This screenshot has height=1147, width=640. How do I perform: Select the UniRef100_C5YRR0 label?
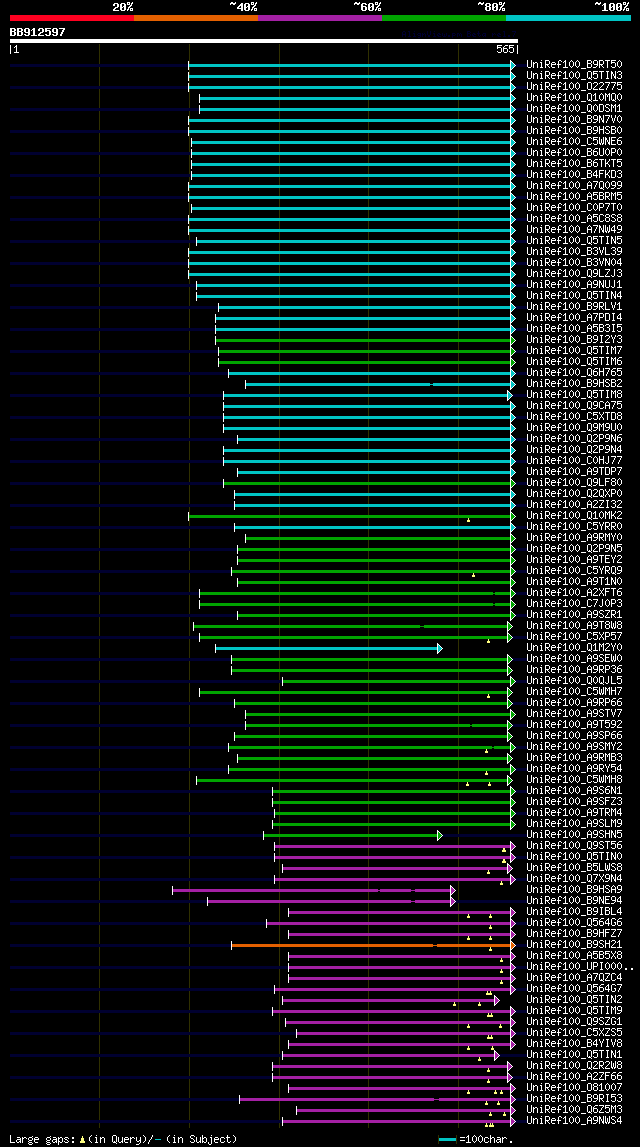click(574, 527)
